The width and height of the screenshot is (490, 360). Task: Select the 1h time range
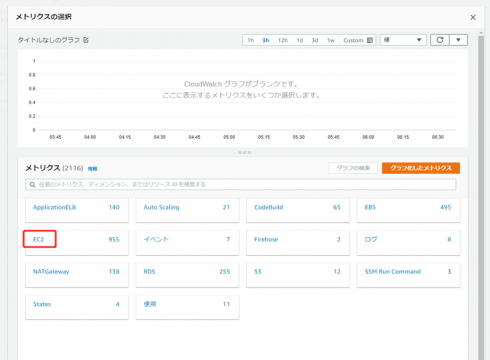point(250,40)
